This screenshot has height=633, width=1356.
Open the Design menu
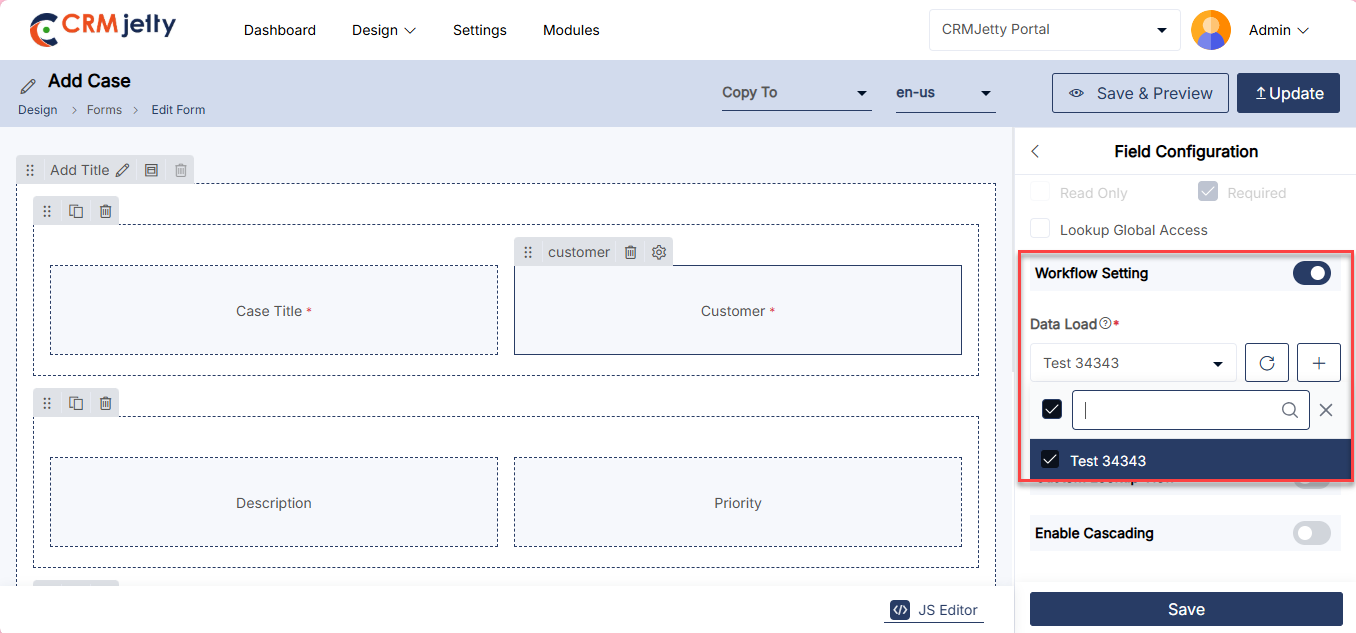coord(384,30)
